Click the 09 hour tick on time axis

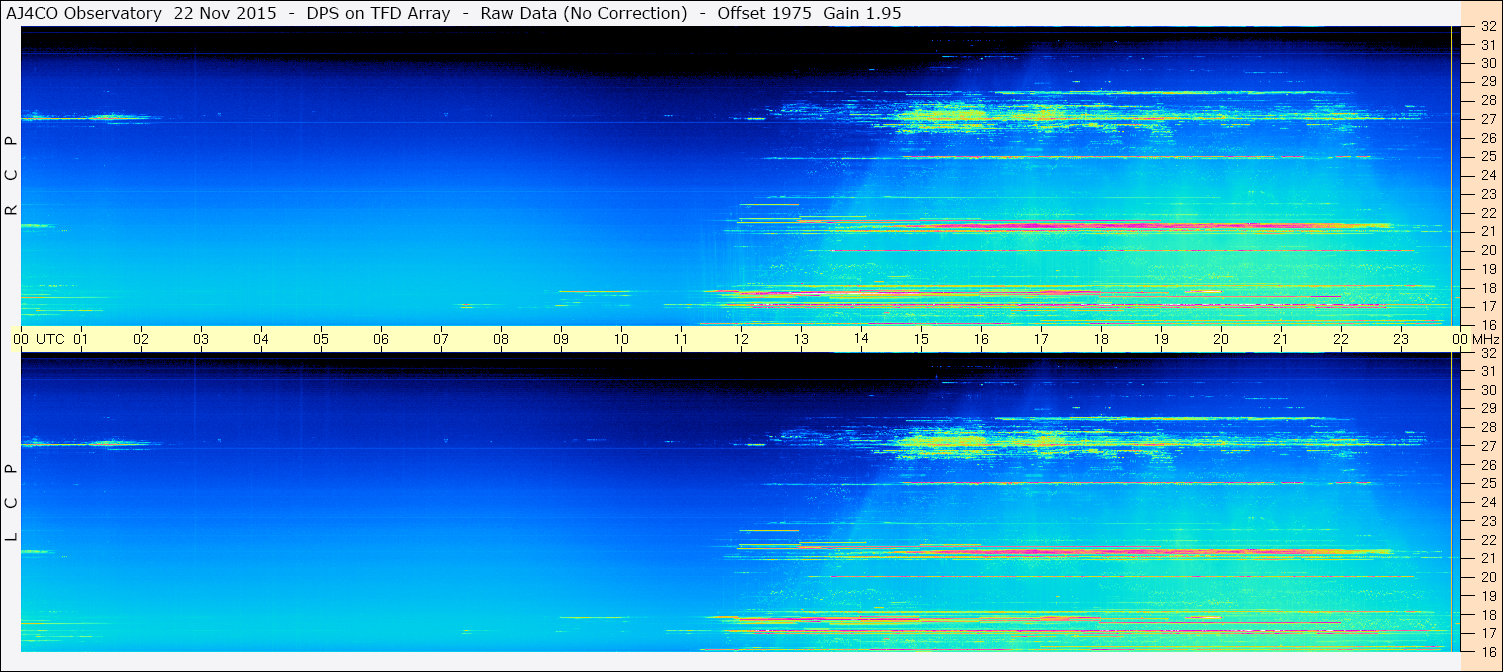click(561, 339)
